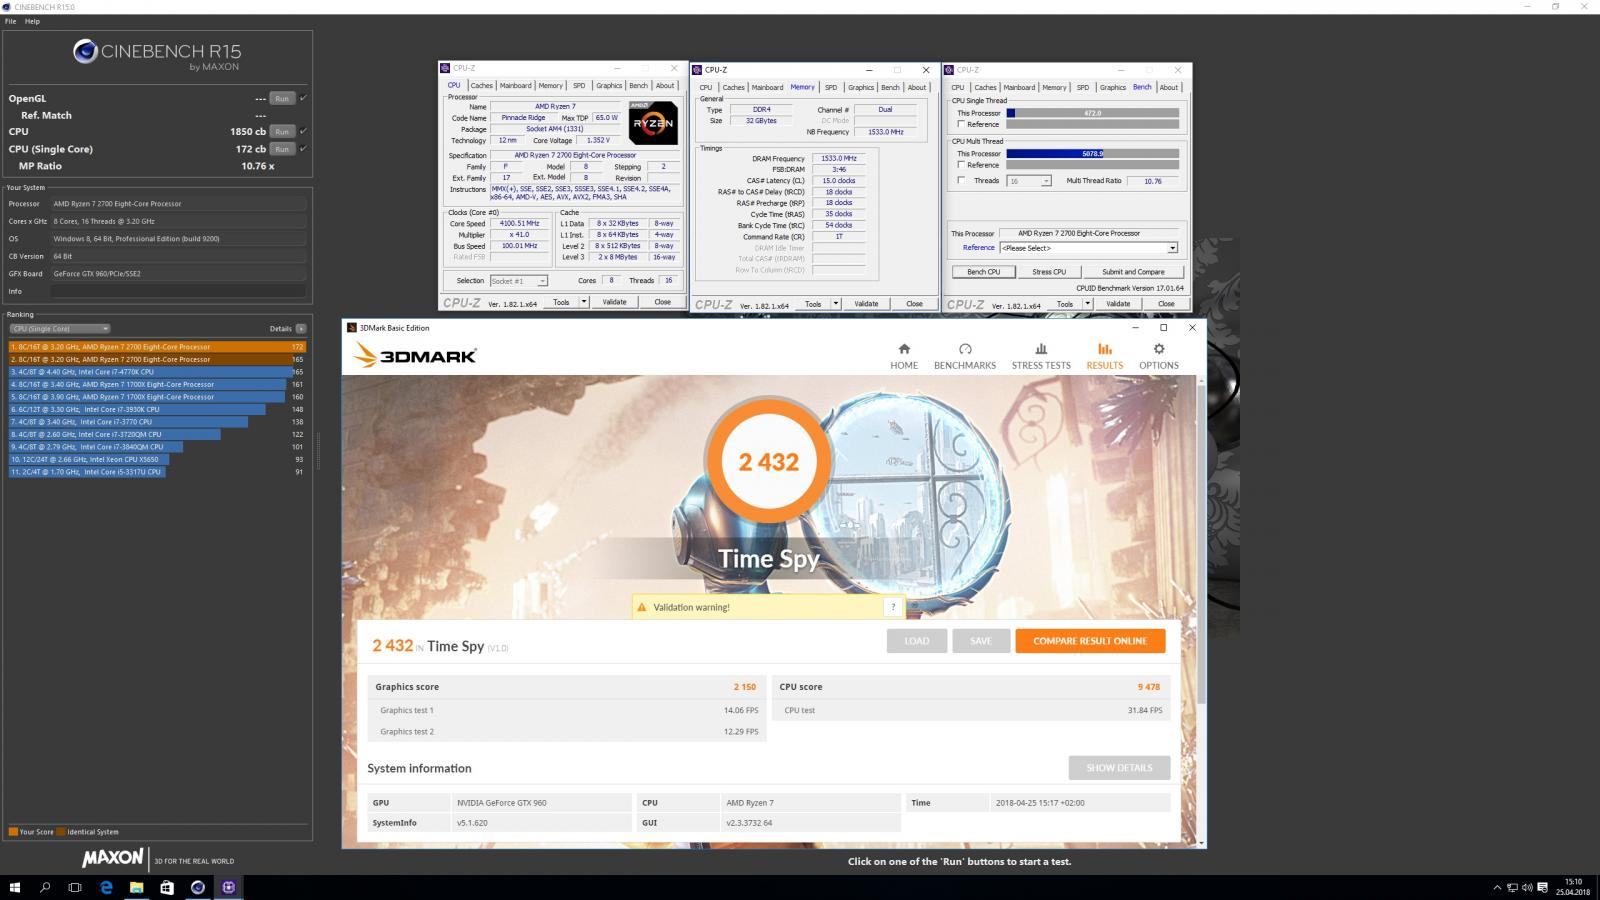
Task: Show hidden system tray icons
Action: pos(1497,887)
